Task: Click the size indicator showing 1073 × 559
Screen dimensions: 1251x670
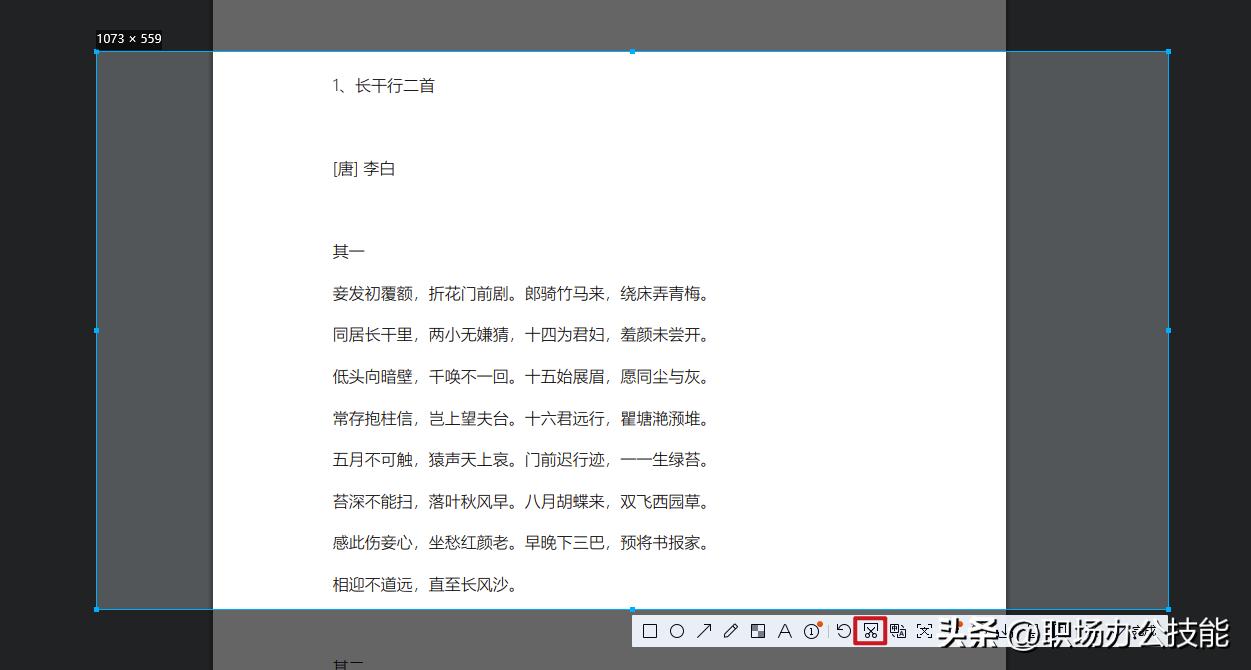Action: point(129,38)
